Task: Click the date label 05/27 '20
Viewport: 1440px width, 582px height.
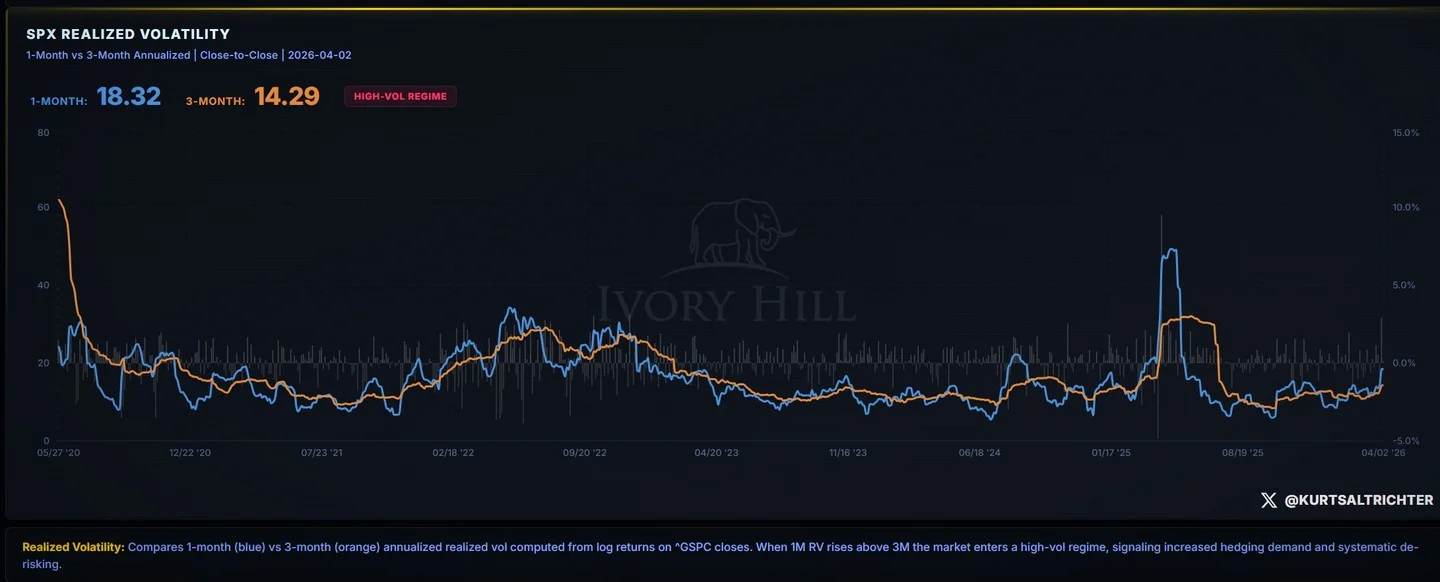Action: (59, 453)
